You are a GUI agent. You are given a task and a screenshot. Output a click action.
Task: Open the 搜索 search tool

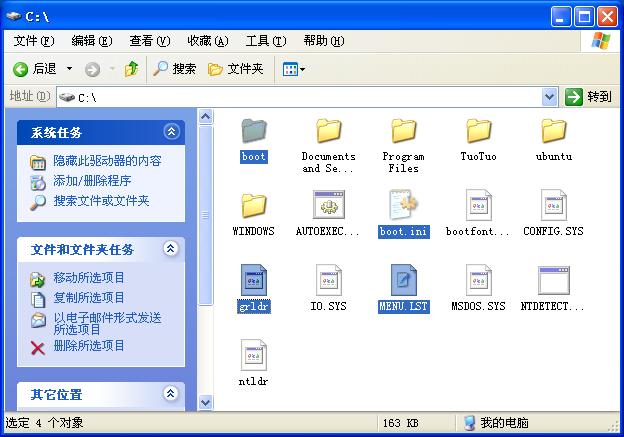(175, 69)
